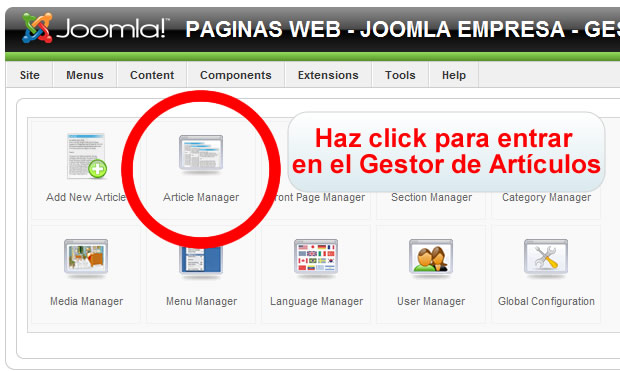Open the Category Manager link
This screenshot has width=620, height=371.
point(546,197)
